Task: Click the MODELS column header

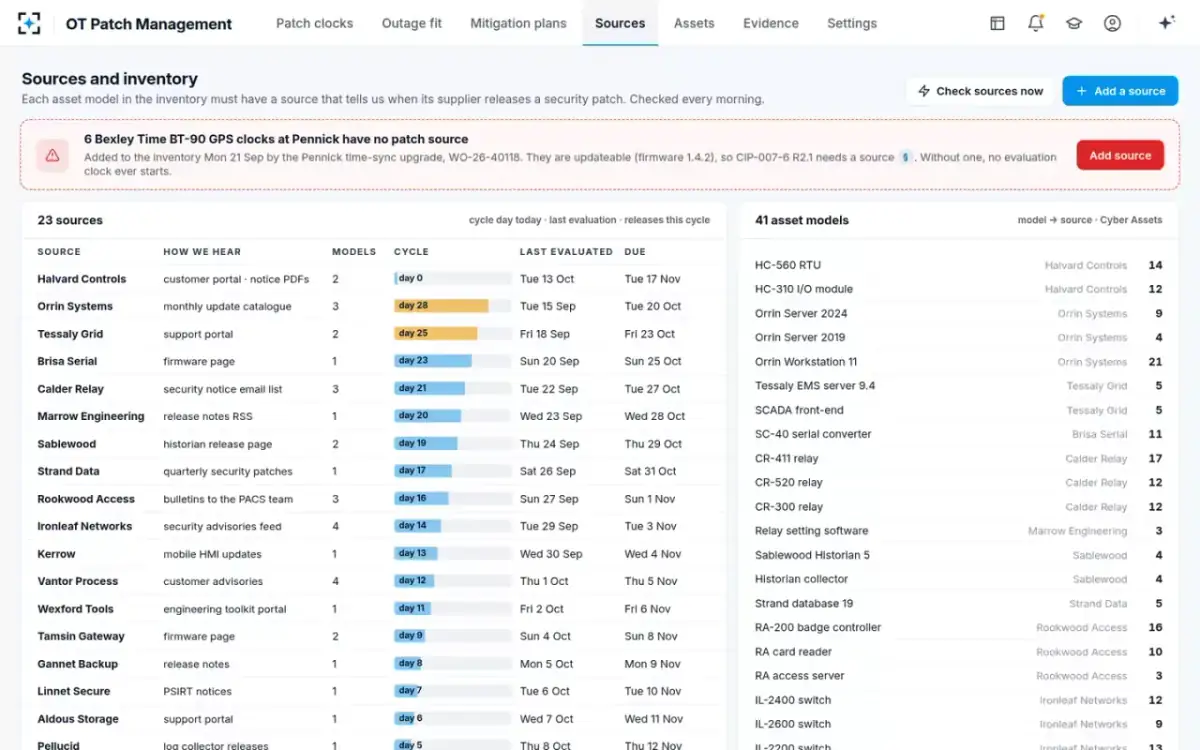Action: pyautogui.click(x=354, y=252)
